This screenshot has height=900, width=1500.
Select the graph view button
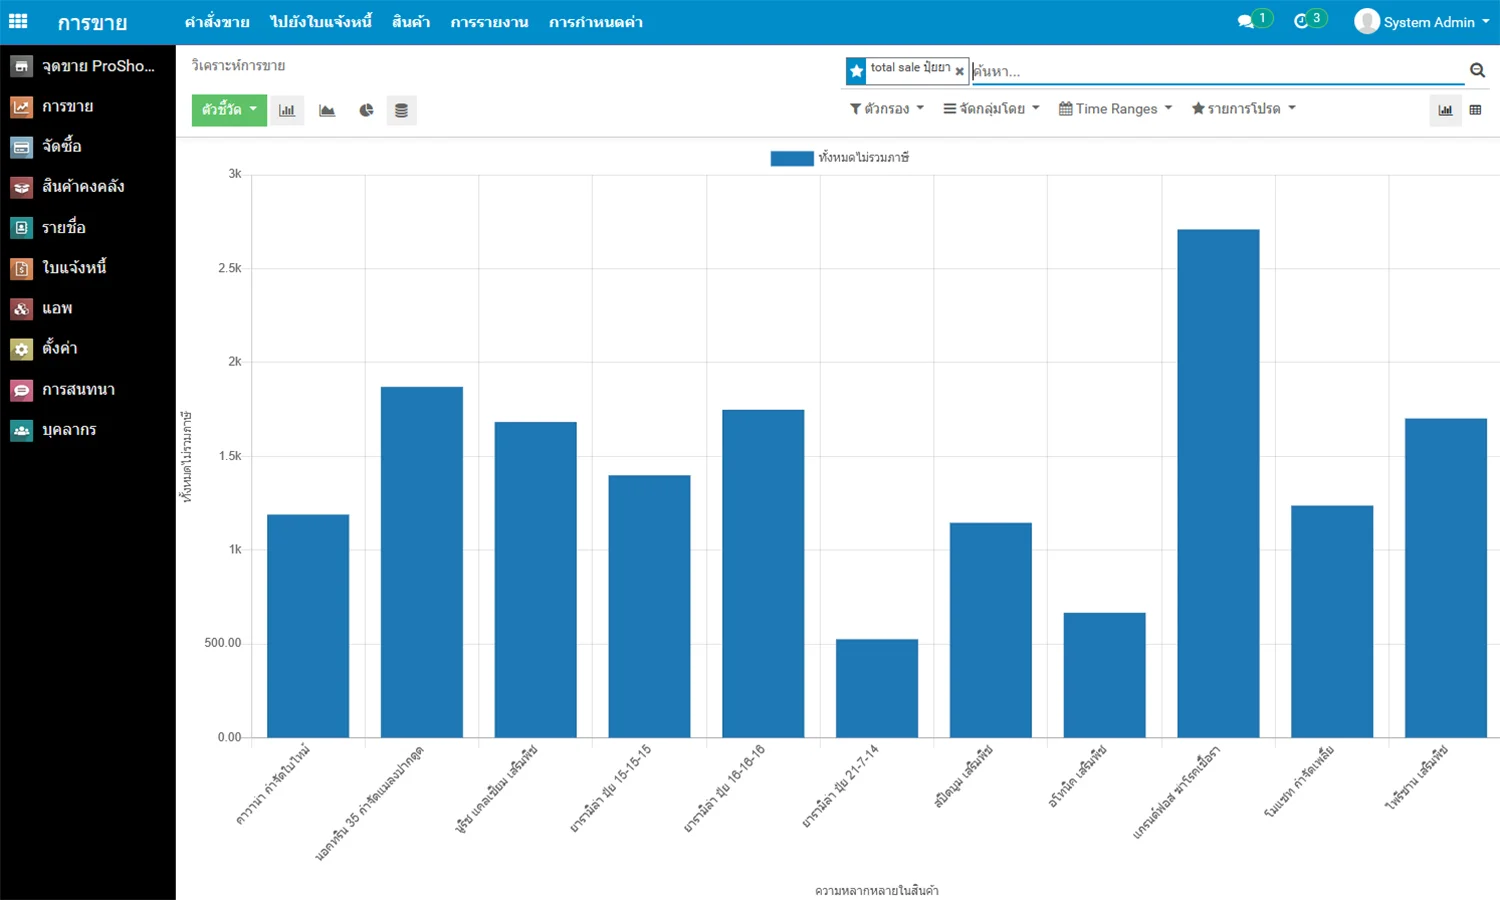coord(1445,110)
